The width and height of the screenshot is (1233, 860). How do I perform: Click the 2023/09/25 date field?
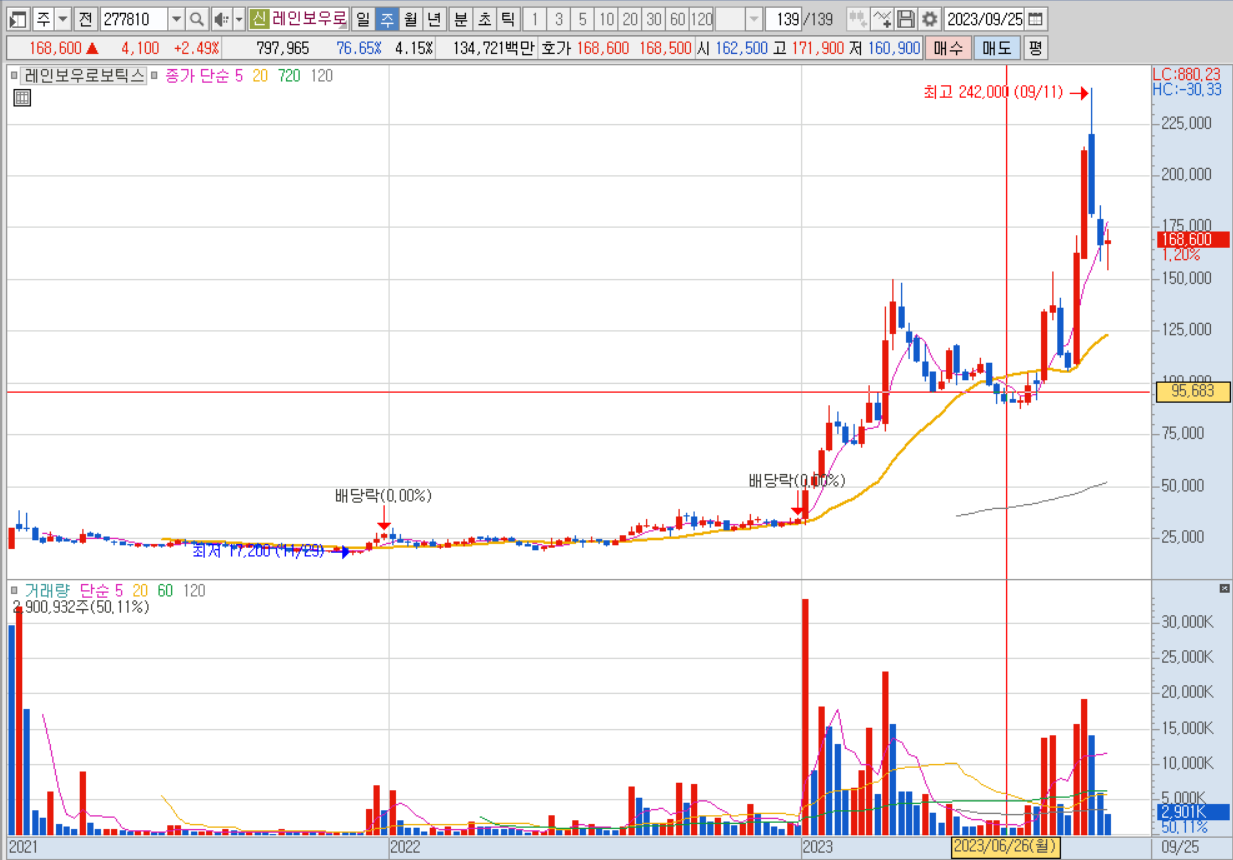click(x=984, y=18)
